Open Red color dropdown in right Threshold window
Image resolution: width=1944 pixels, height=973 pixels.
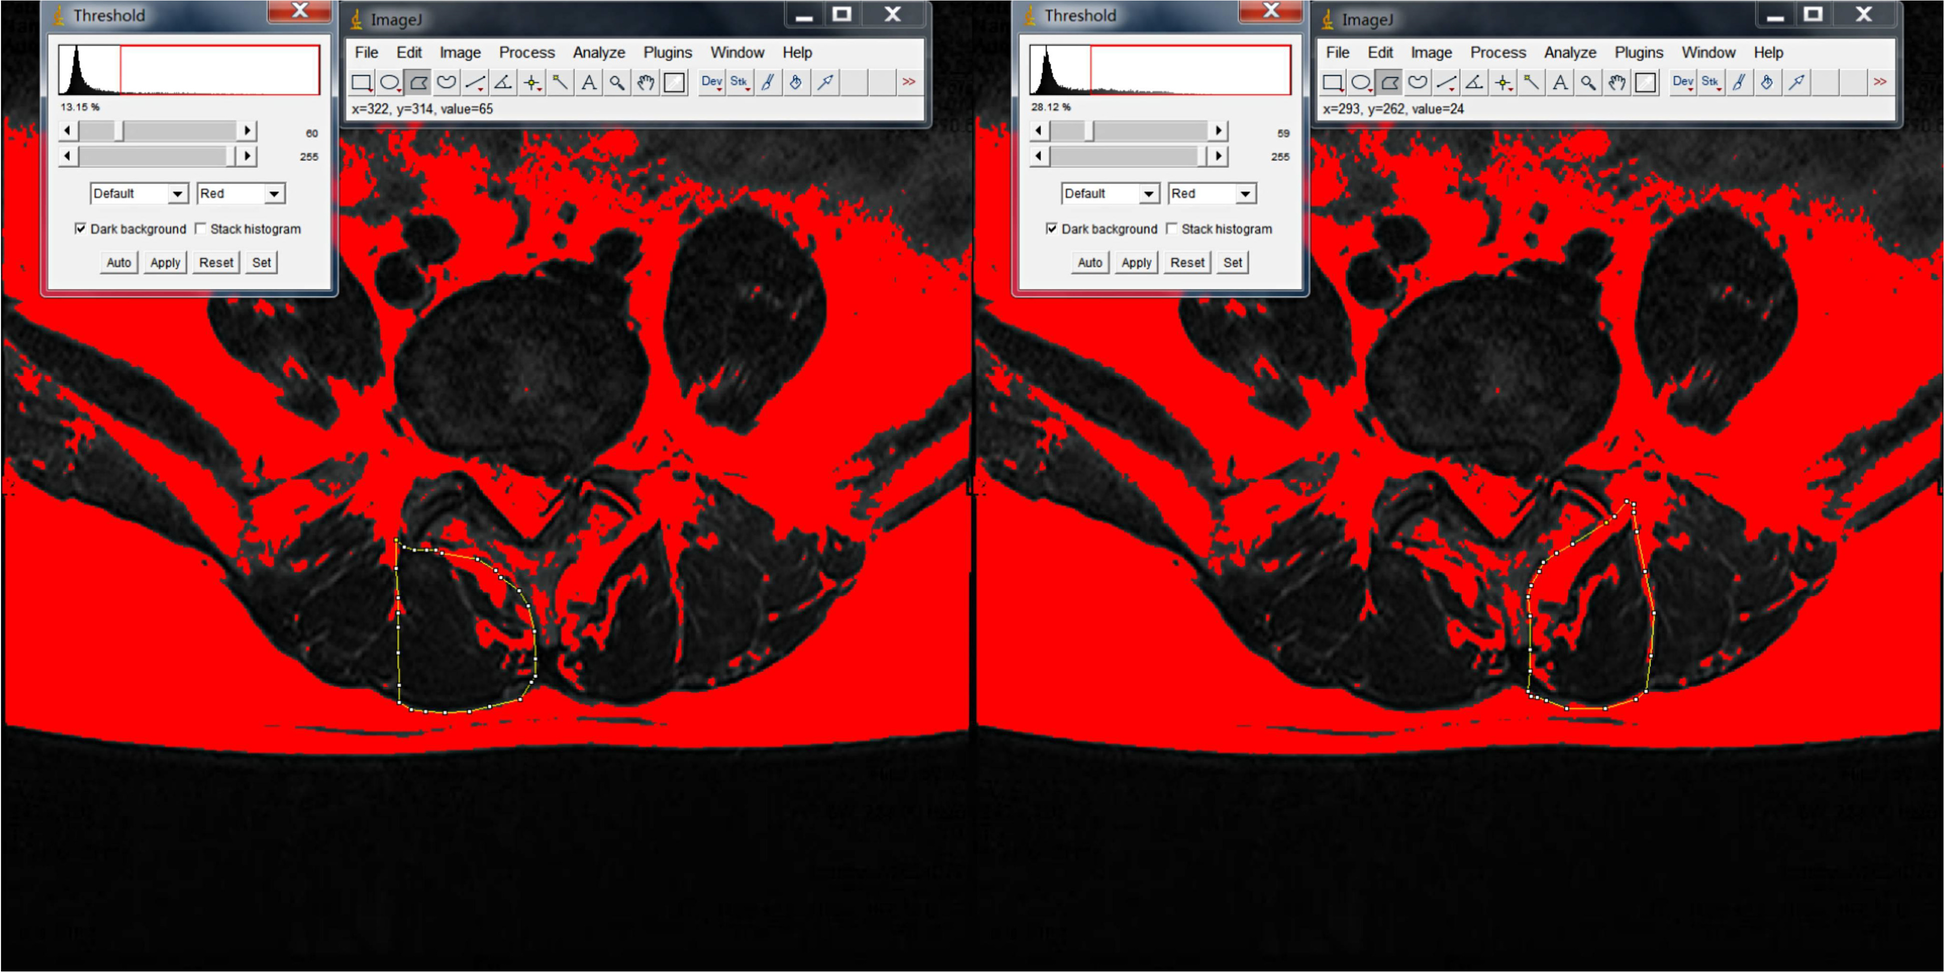point(1211,194)
